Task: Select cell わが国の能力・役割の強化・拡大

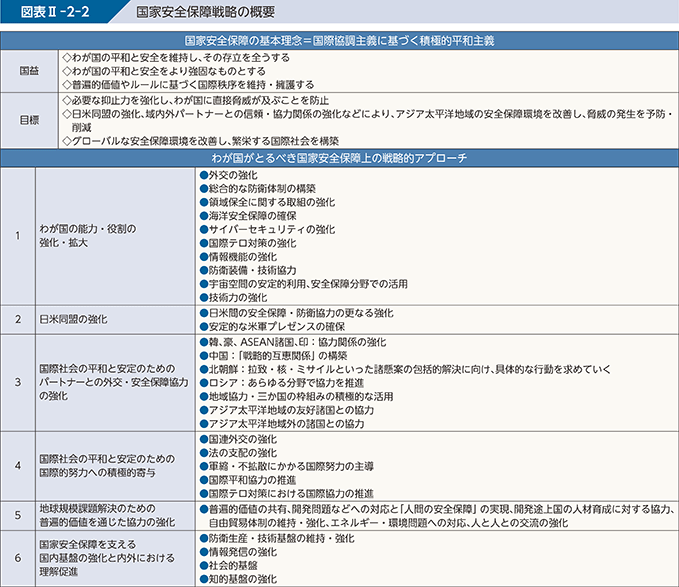Action: point(116,236)
